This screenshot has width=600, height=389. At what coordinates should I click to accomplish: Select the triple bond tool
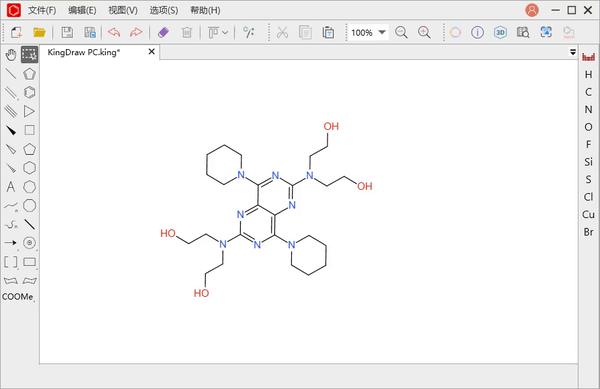(x=11, y=111)
